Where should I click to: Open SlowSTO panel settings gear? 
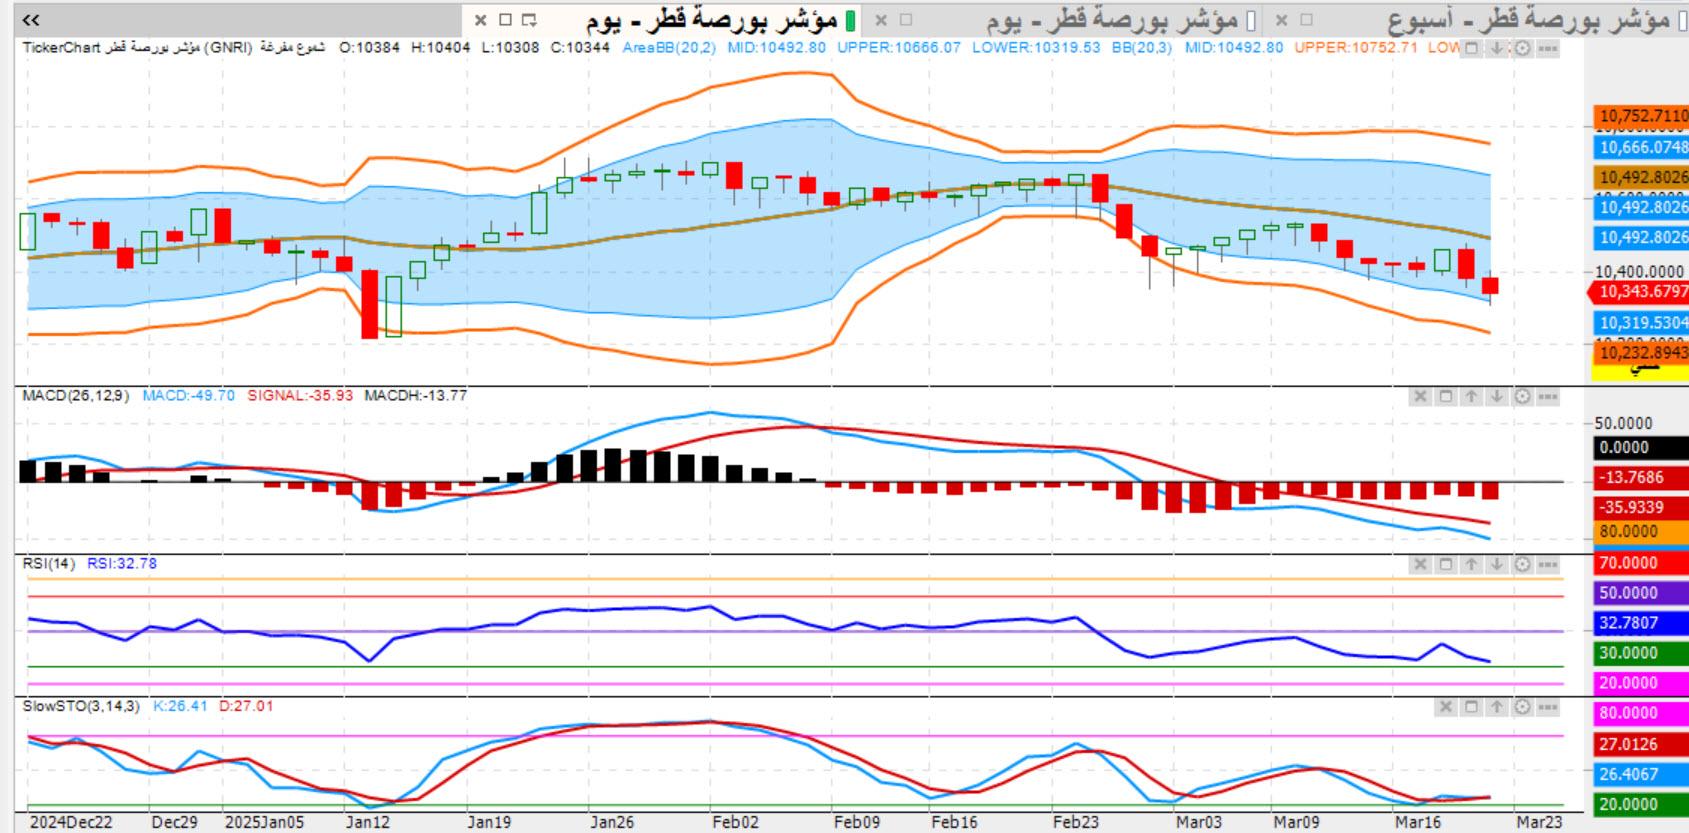[x=1522, y=707]
